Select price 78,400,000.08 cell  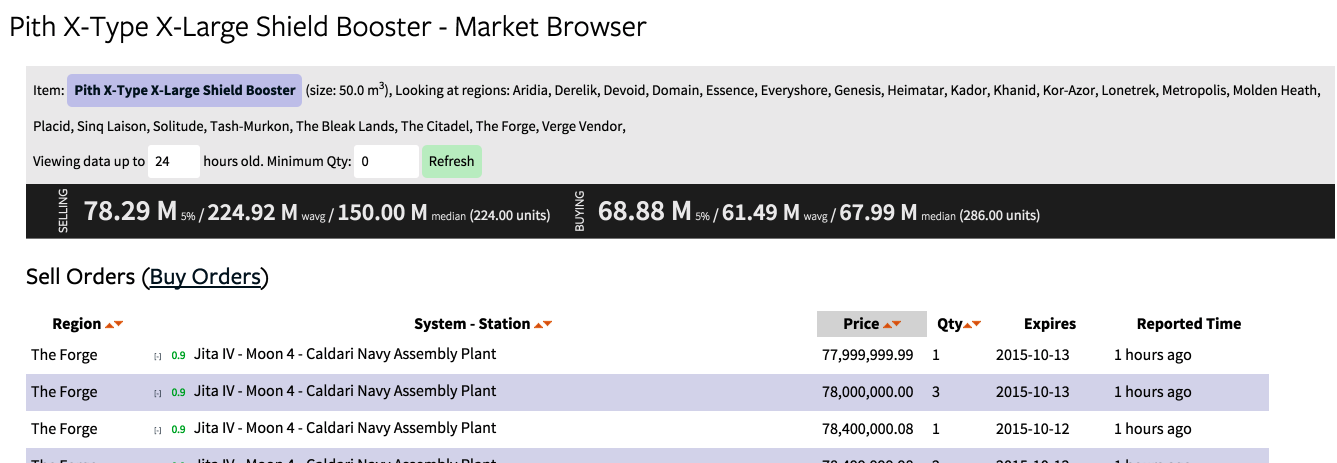click(867, 429)
